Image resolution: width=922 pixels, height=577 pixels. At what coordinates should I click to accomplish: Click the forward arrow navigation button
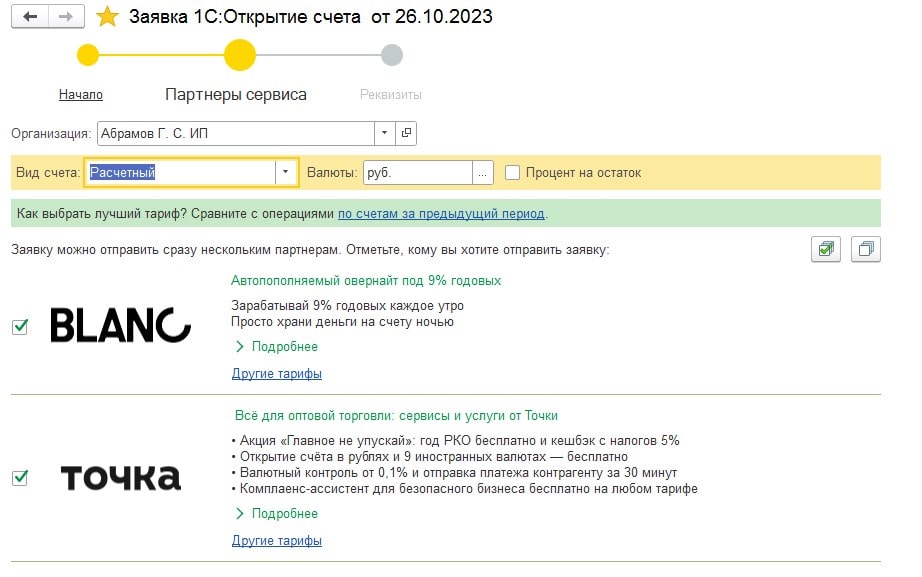(x=66, y=16)
